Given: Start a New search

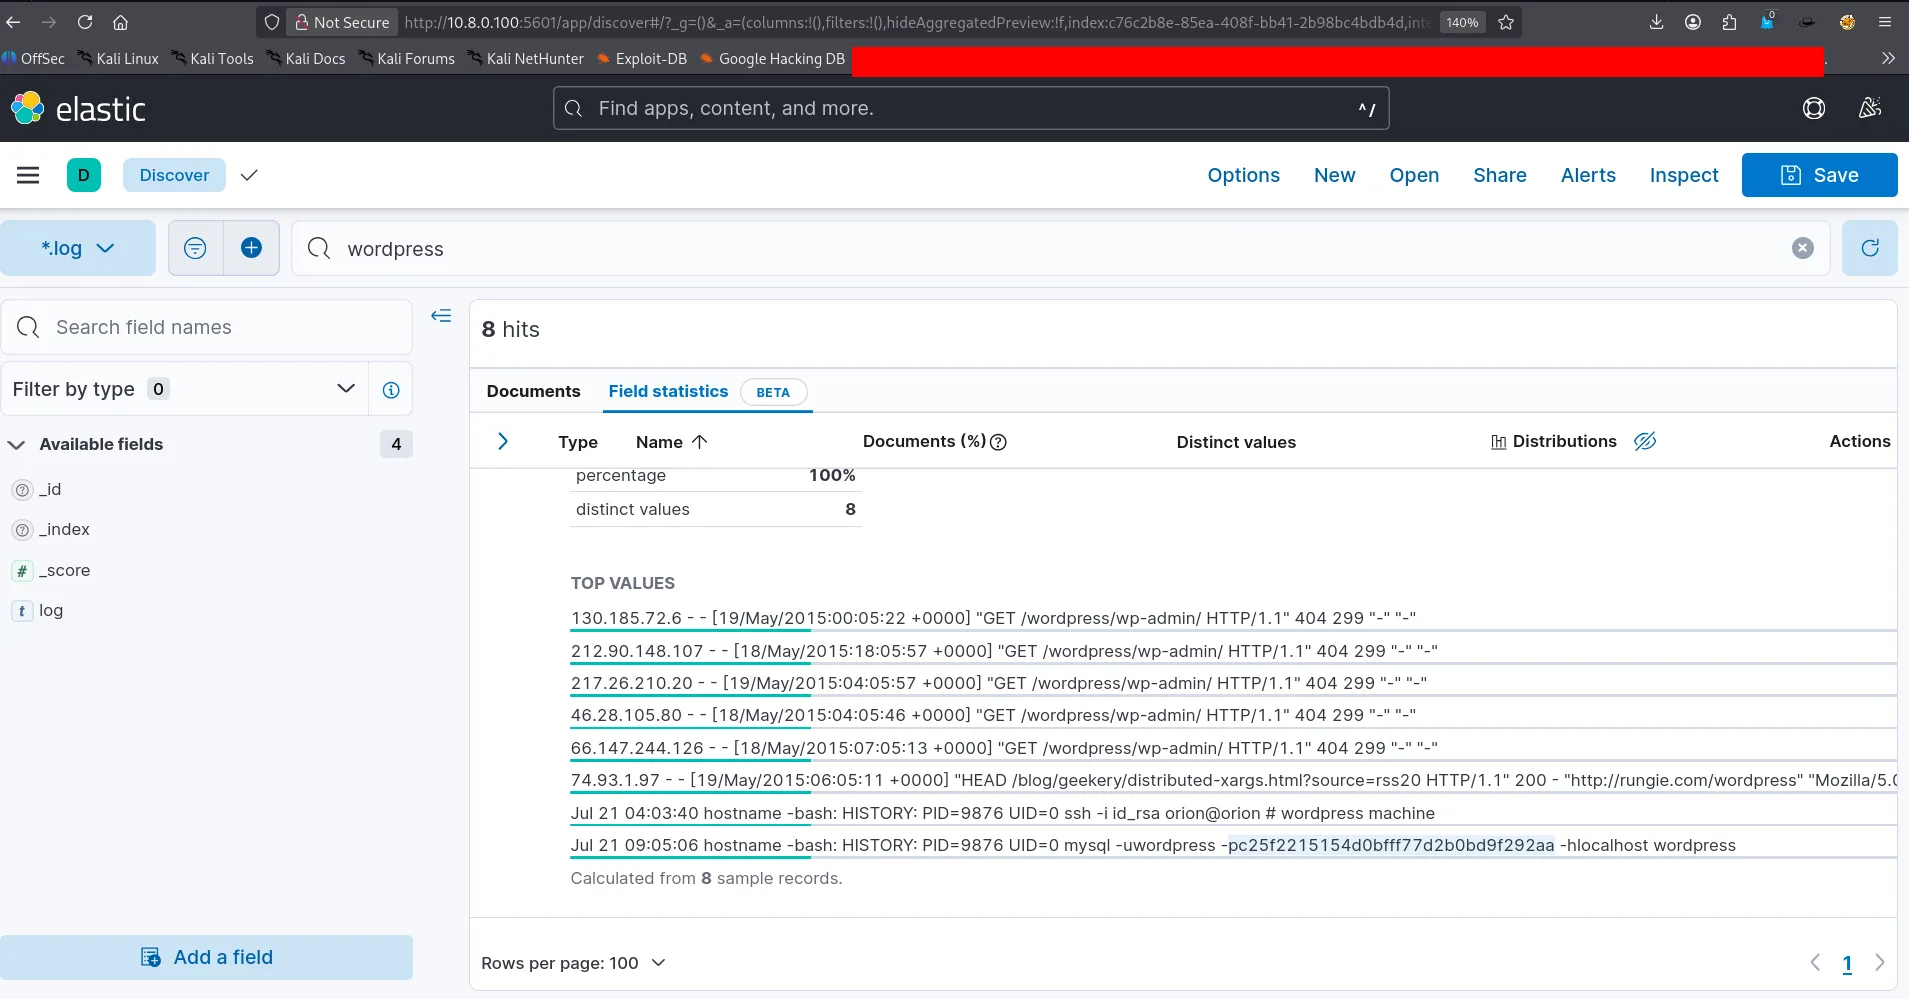Looking at the screenshot, I should point(1334,175).
